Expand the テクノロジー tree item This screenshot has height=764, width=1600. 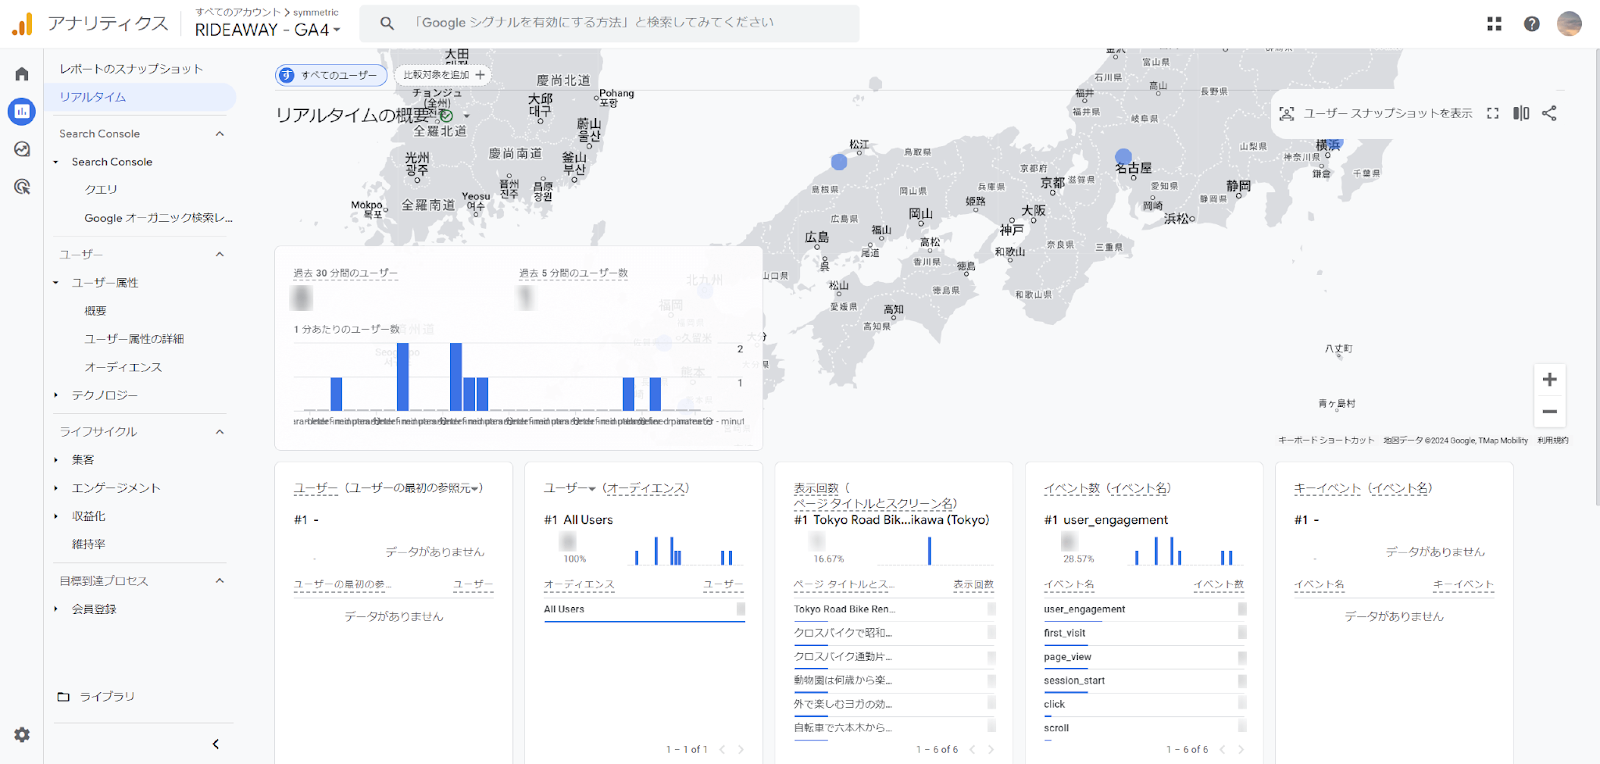pos(56,395)
